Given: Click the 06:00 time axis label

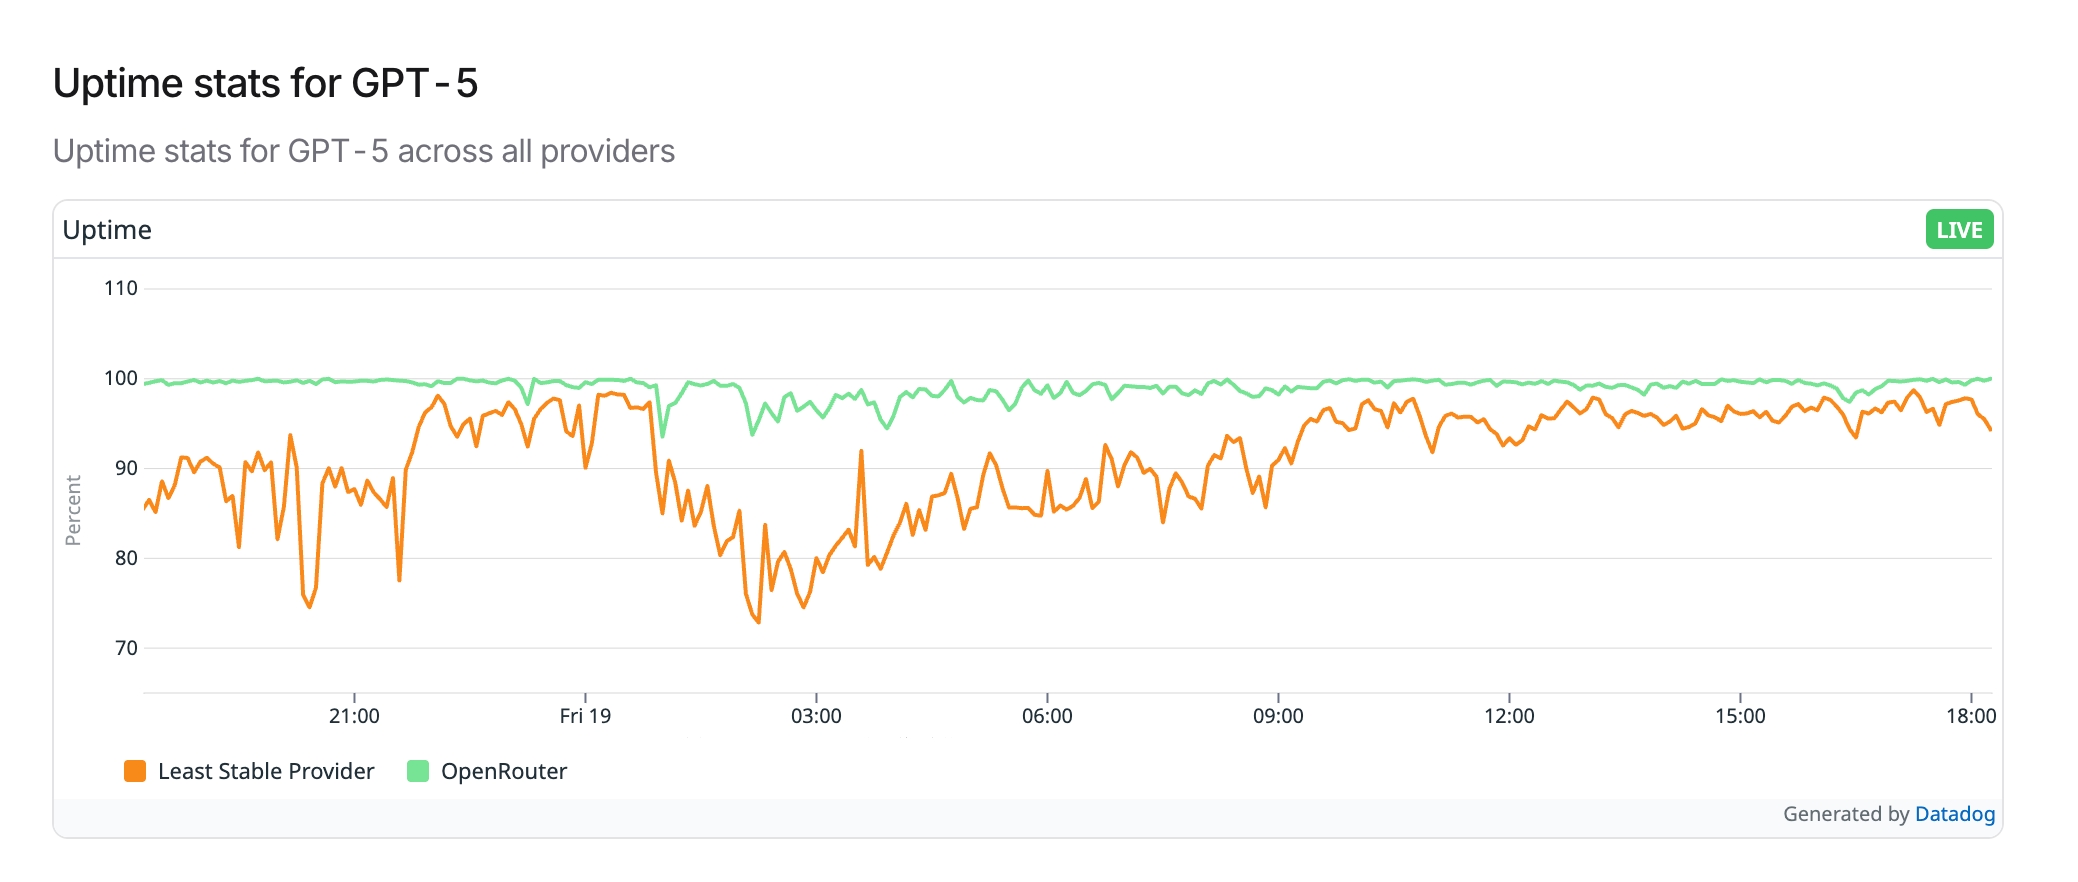Looking at the screenshot, I should [x=1047, y=716].
